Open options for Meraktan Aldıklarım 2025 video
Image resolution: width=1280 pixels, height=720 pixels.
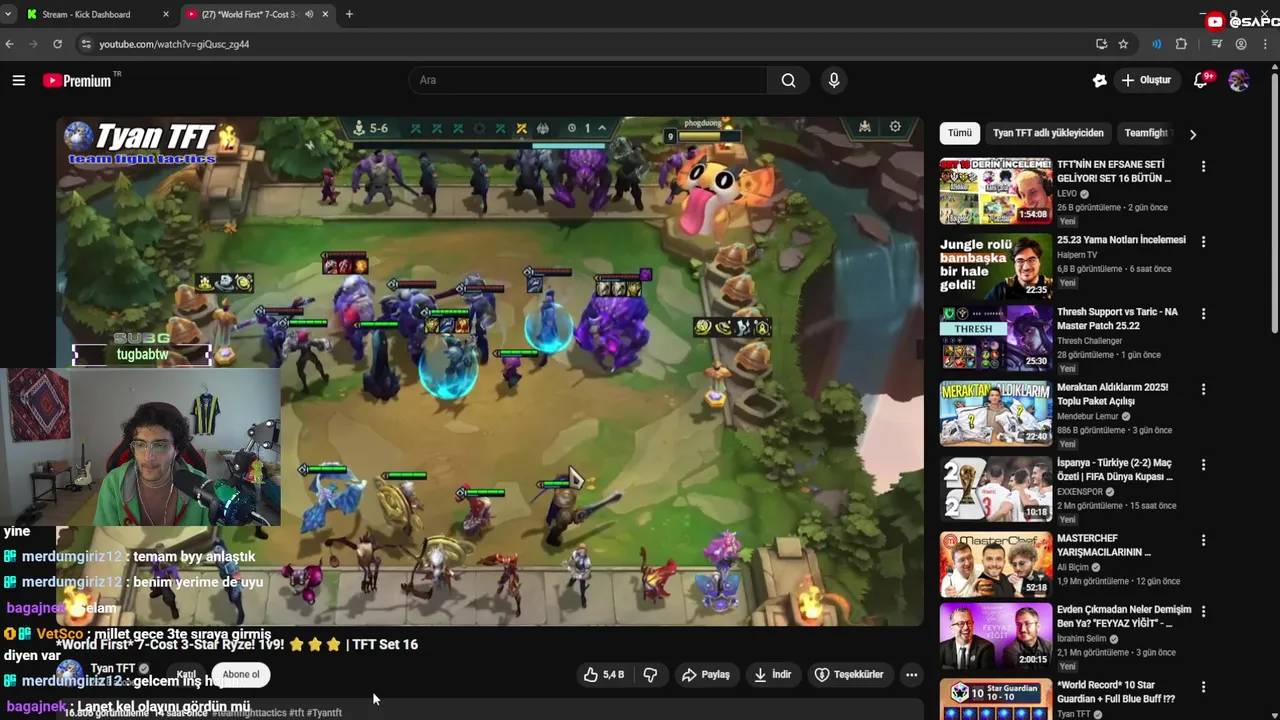tap(1203, 389)
